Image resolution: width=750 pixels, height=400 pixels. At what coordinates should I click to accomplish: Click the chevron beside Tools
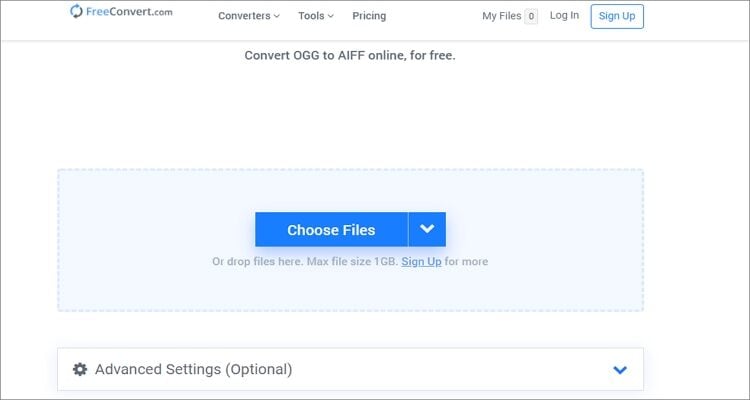click(330, 17)
